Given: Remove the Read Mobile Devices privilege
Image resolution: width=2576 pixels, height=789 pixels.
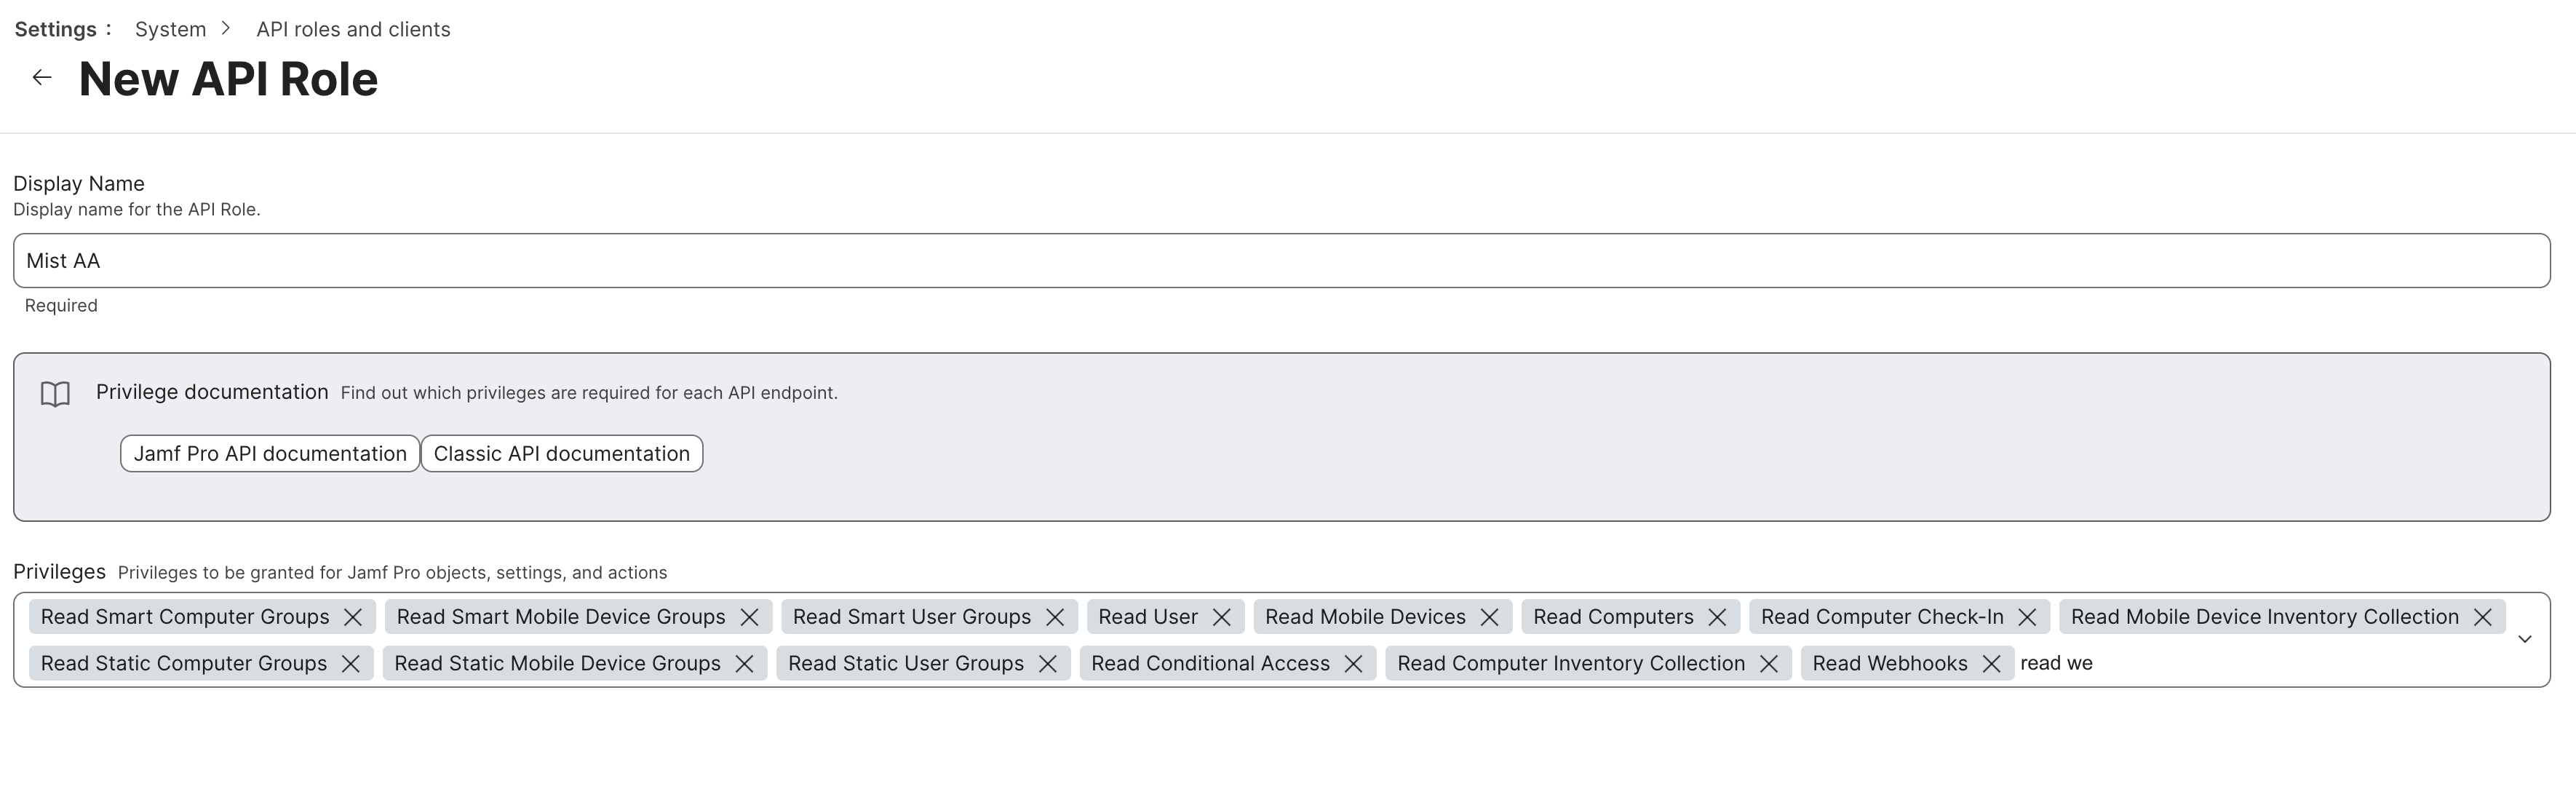Looking at the screenshot, I should coord(1489,617).
